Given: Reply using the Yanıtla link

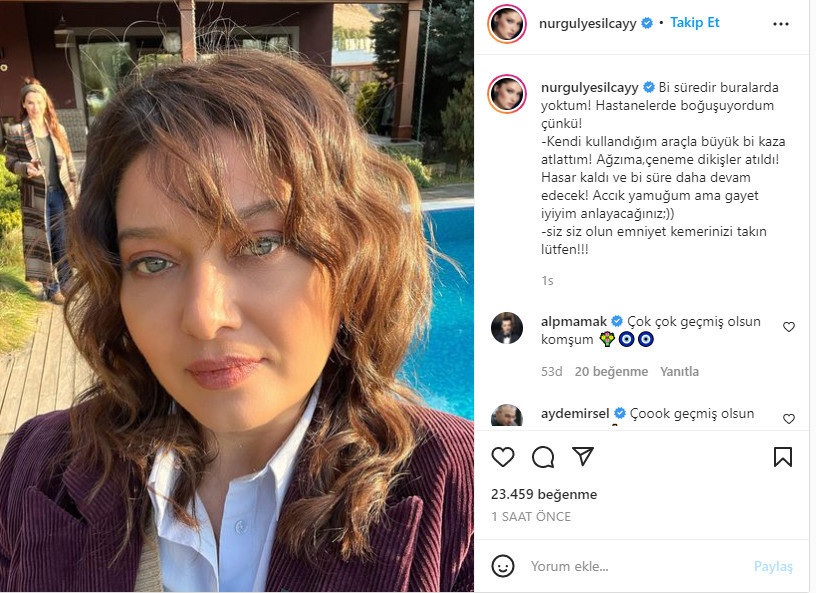Looking at the screenshot, I should point(681,371).
